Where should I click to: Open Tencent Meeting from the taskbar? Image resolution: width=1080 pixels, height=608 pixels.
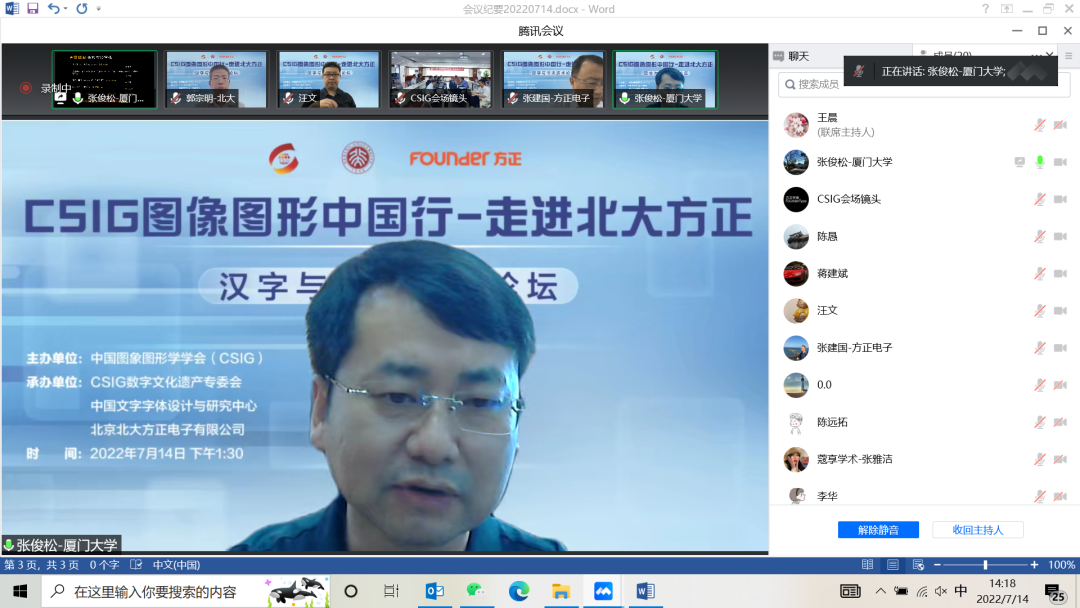(603, 591)
